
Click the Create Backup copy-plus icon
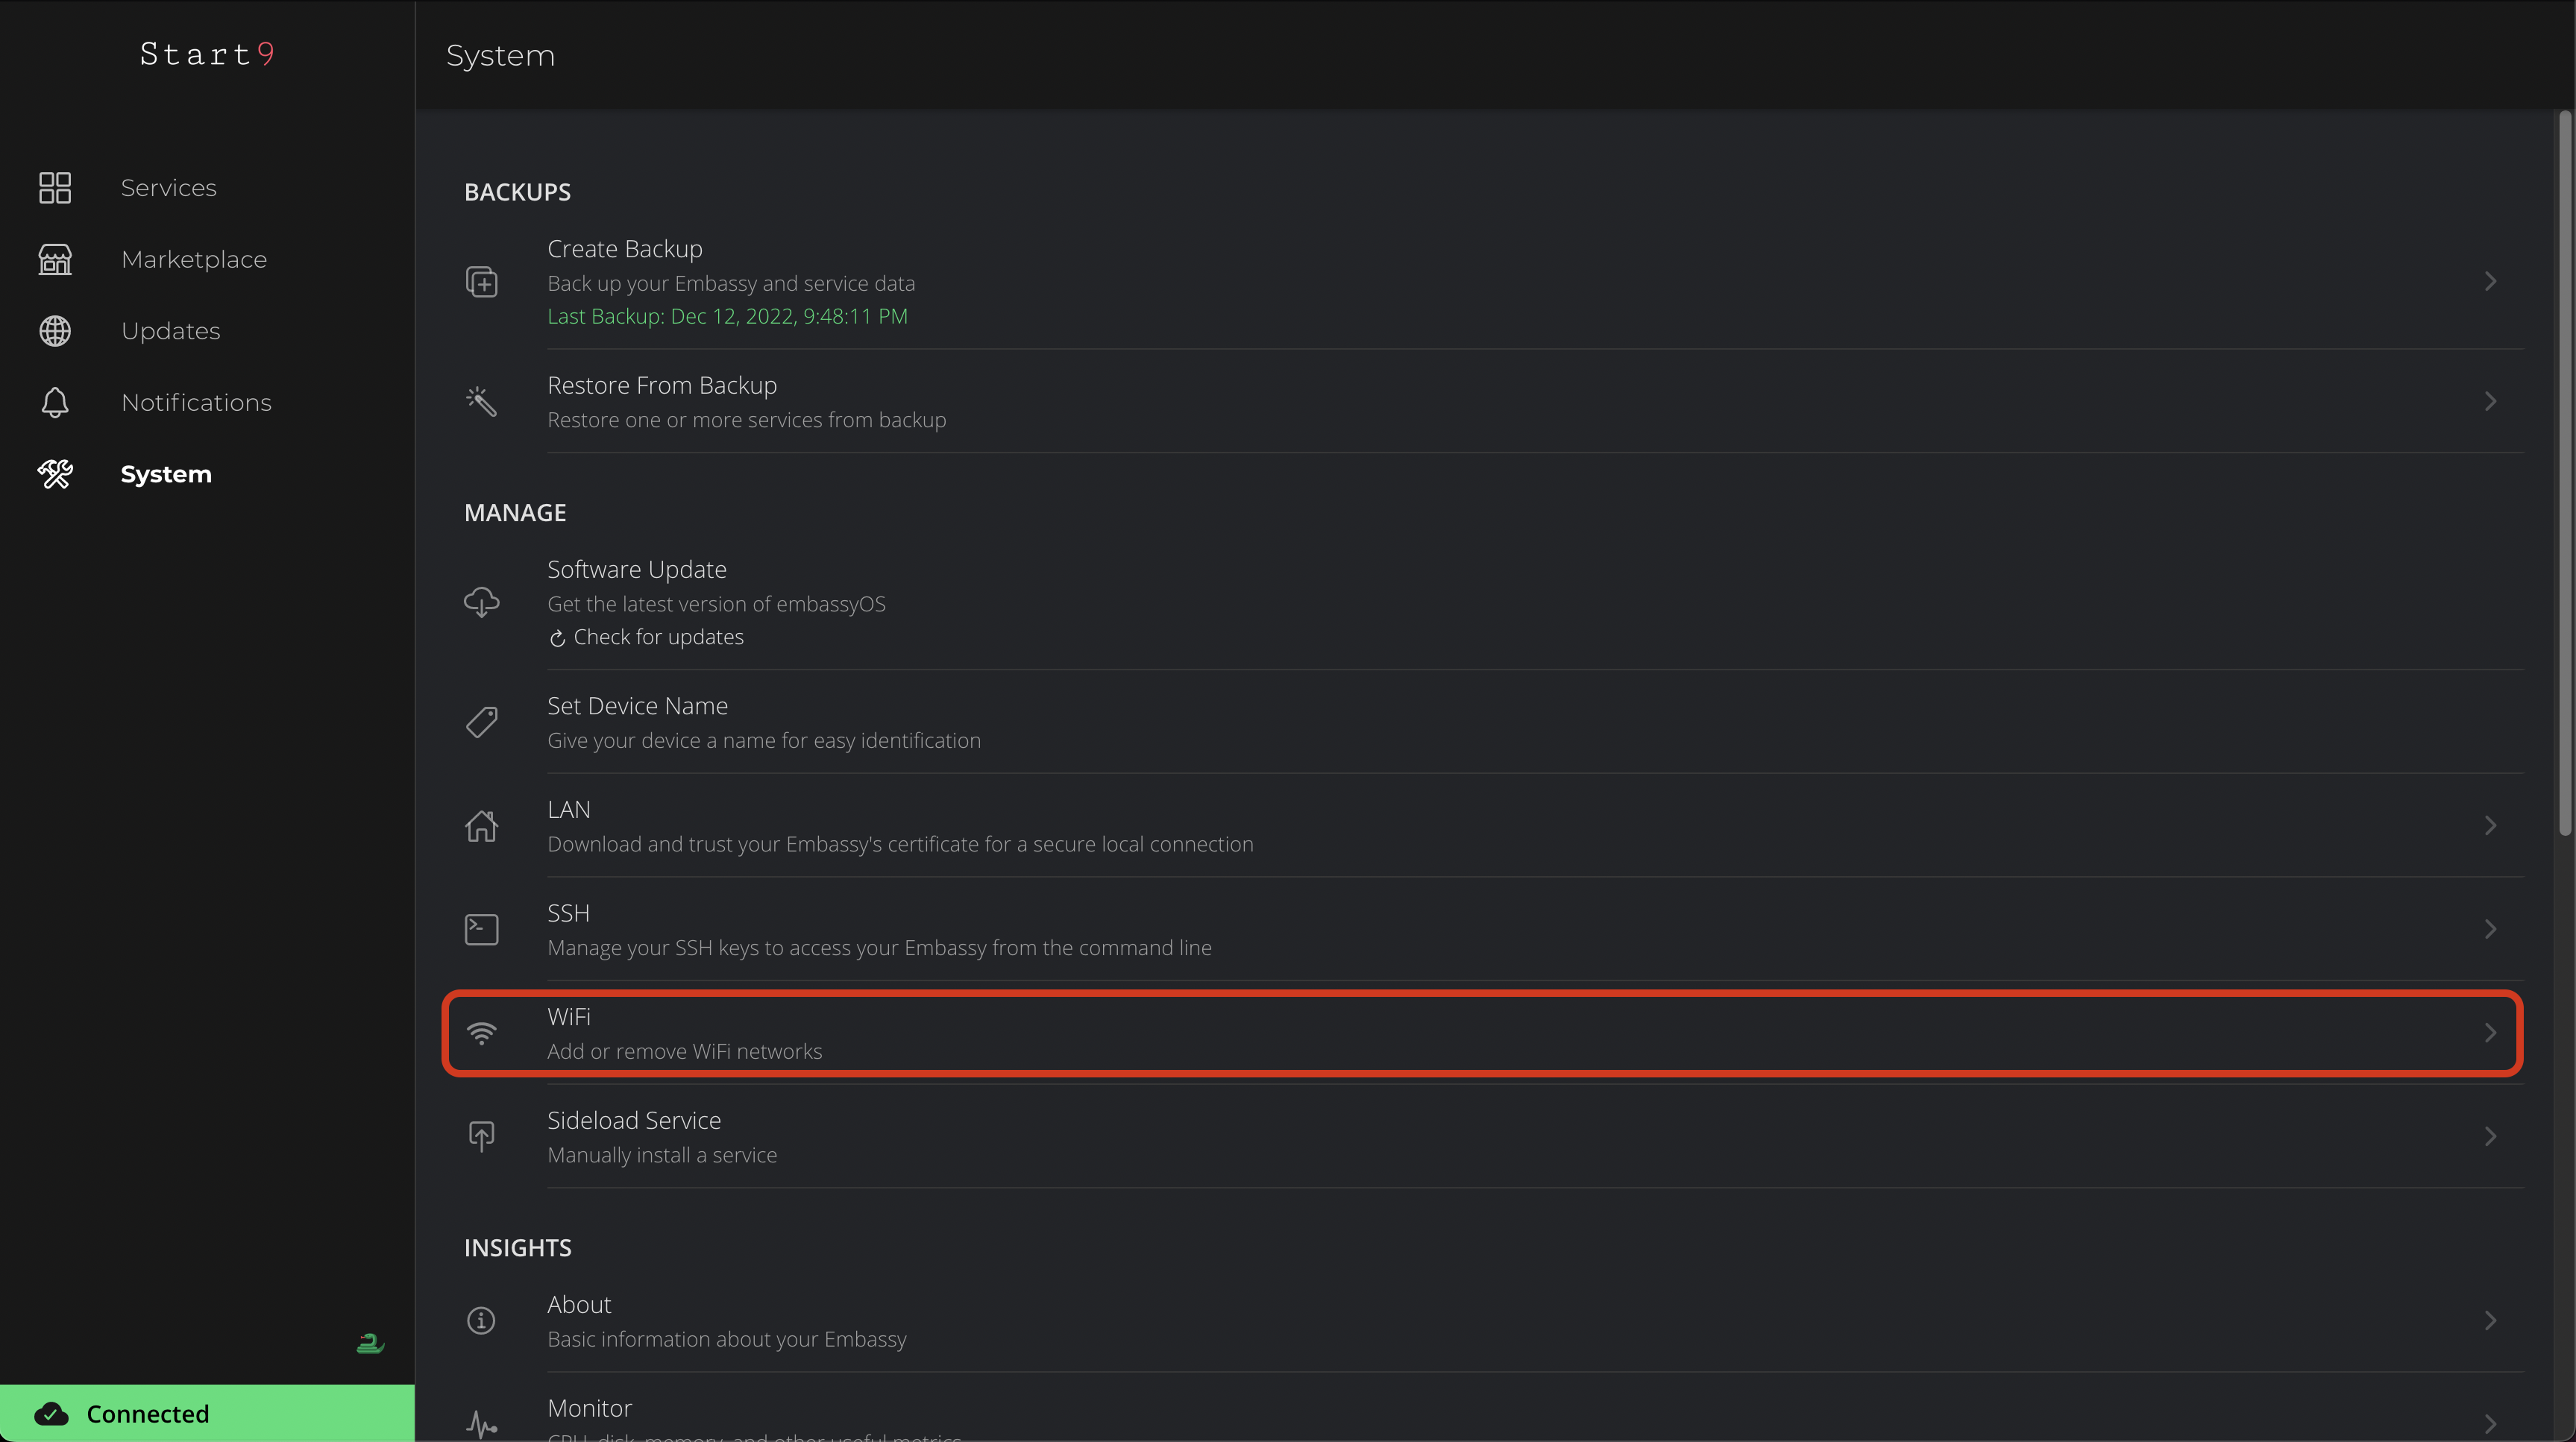(482, 282)
